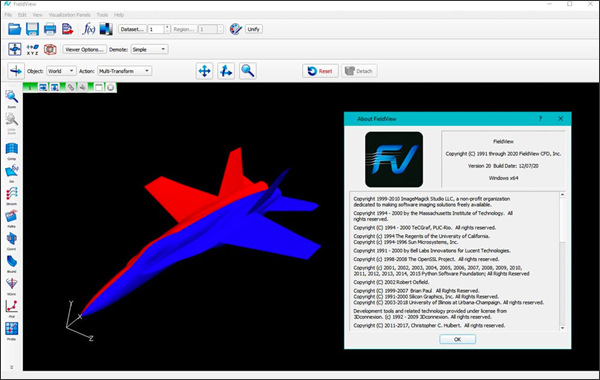This screenshot has width=600, height=380.
Task: Open the Object dropdown showing World
Action: pos(61,71)
